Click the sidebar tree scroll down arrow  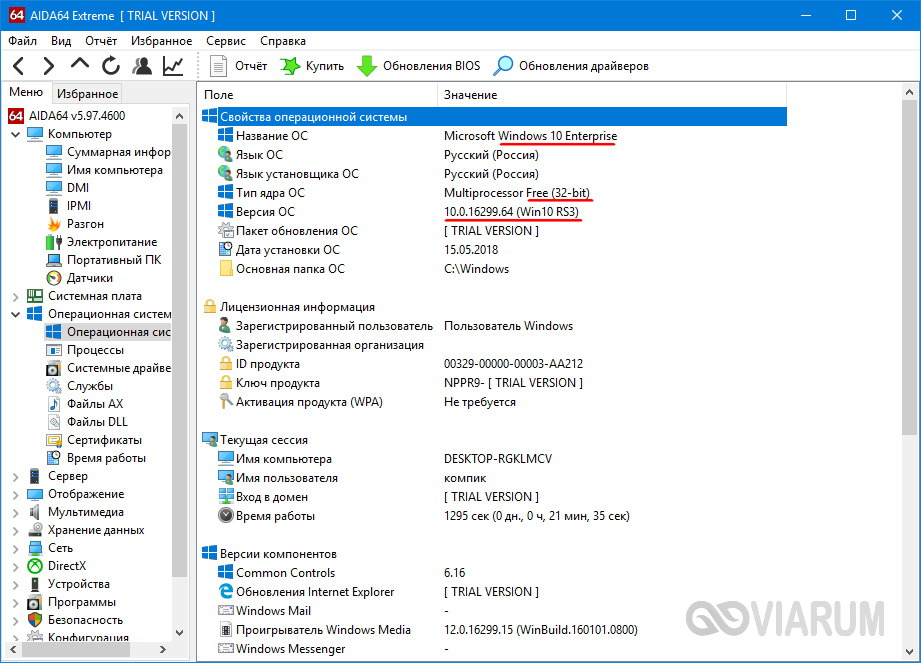pos(180,633)
